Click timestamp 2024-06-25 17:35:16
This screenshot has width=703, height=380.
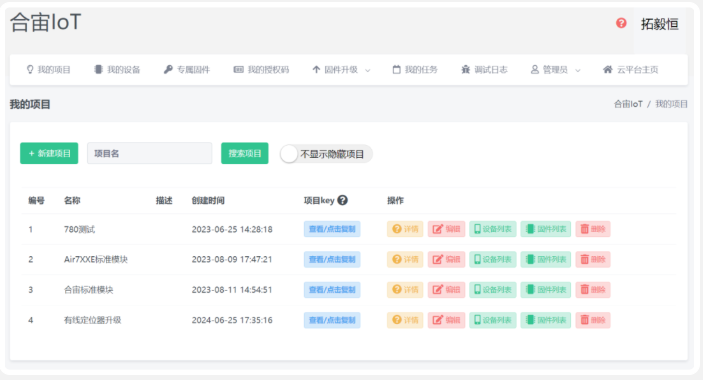232,320
